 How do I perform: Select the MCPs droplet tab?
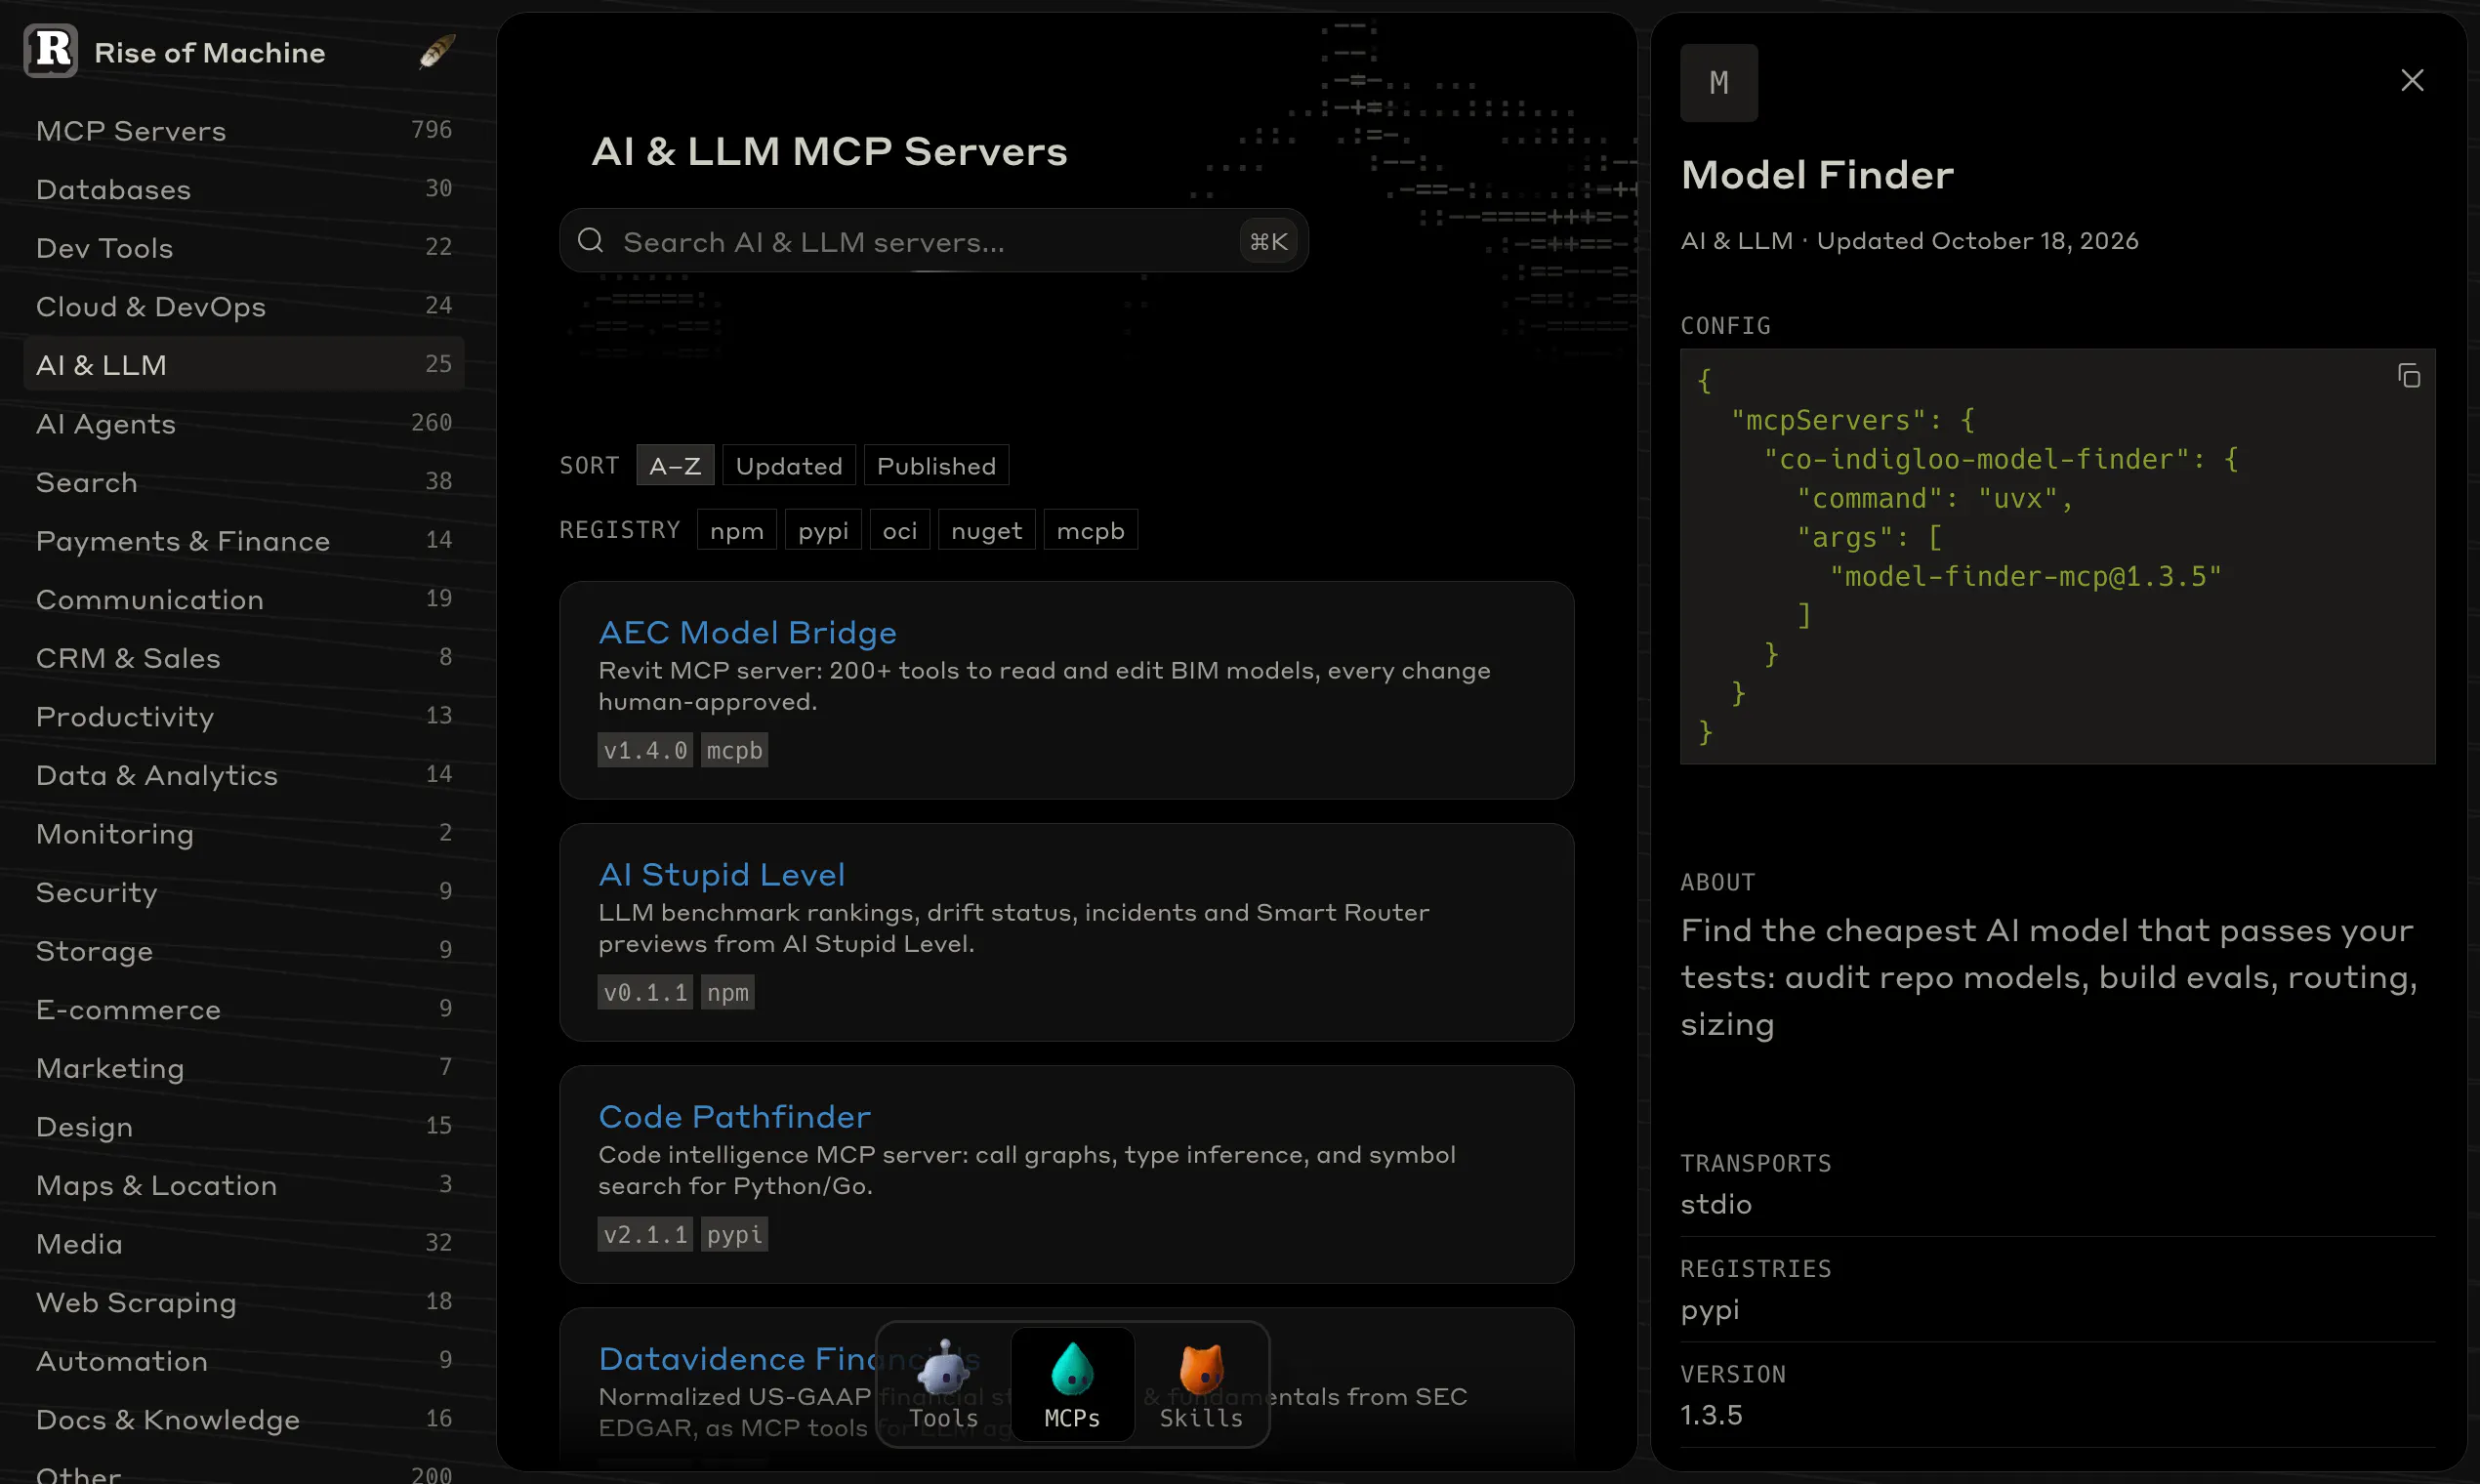point(1072,1384)
